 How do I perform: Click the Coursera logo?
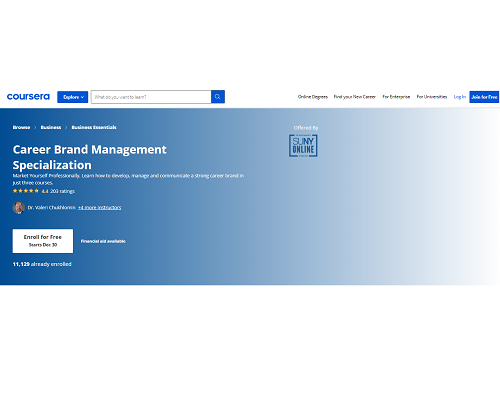click(x=28, y=97)
